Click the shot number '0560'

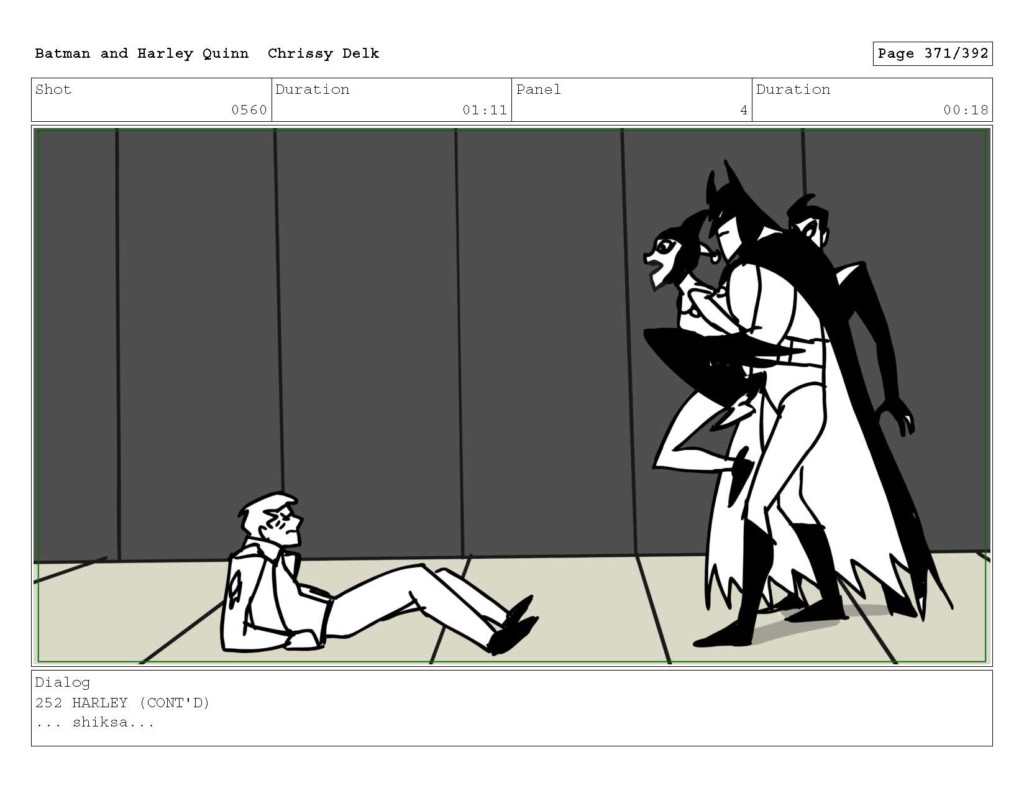(x=249, y=110)
